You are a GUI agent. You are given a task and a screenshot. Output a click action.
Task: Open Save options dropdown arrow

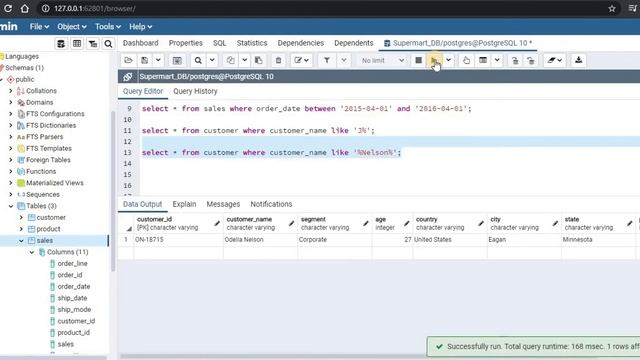[x=158, y=60]
